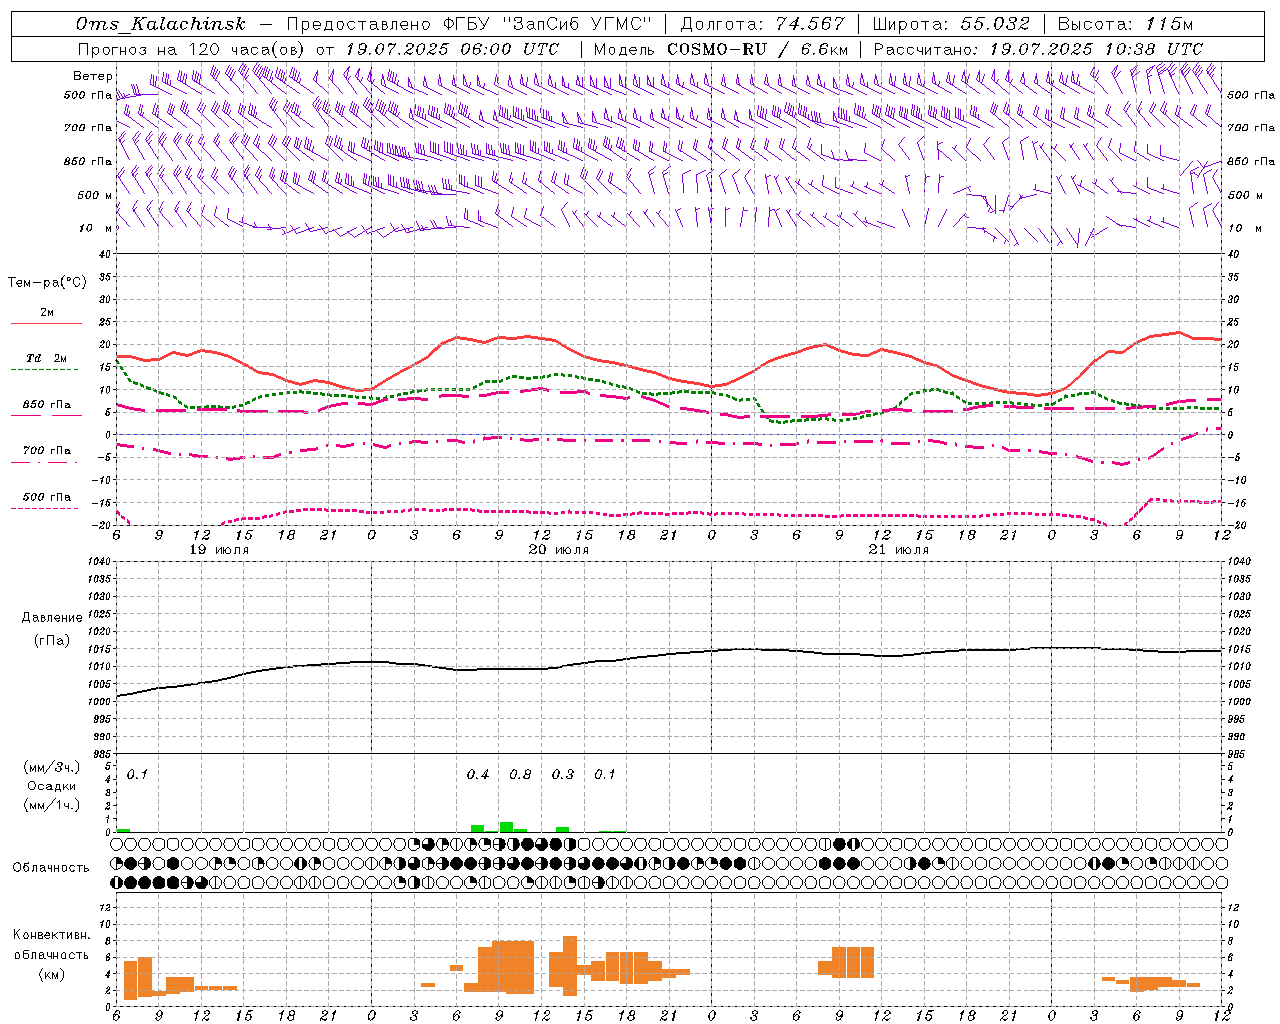Click the '(мм/1ч.)' precipitation unit label
The height and width of the screenshot is (1024, 1280).
click(51, 805)
